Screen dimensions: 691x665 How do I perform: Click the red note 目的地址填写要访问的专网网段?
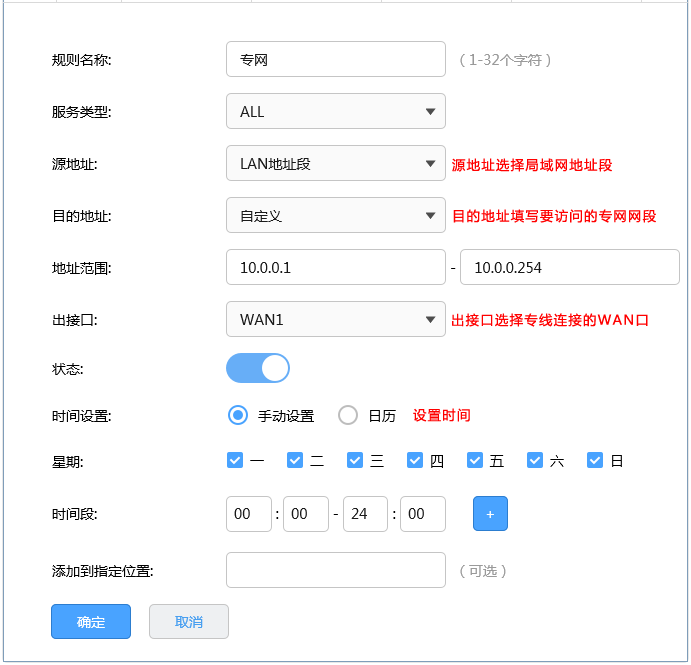tap(554, 216)
